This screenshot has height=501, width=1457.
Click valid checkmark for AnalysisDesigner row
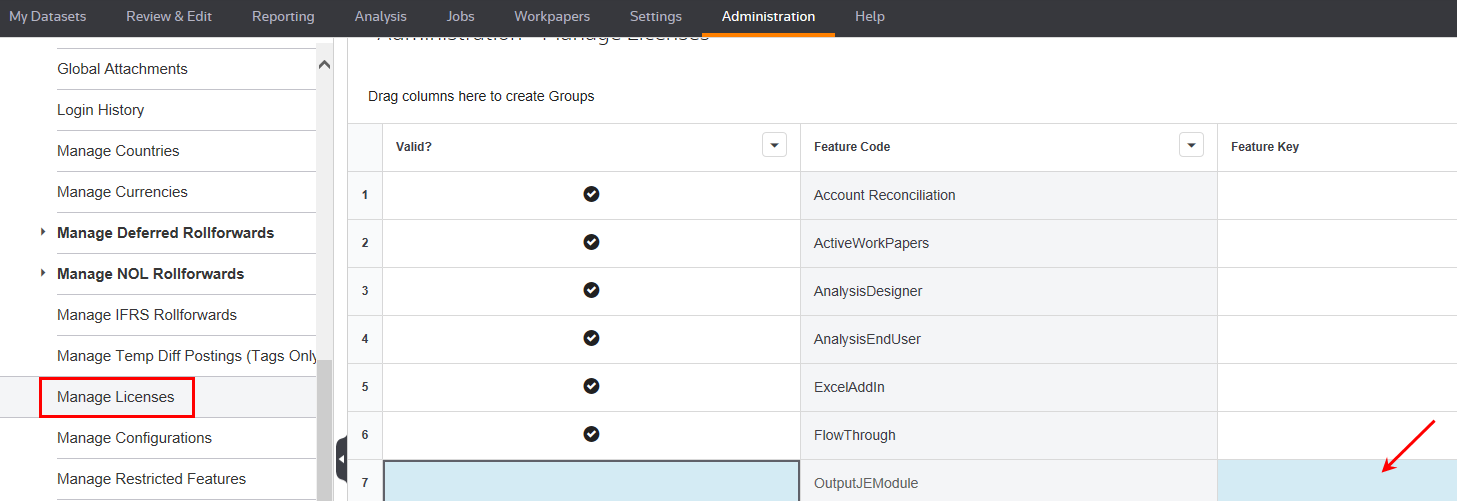coord(591,291)
